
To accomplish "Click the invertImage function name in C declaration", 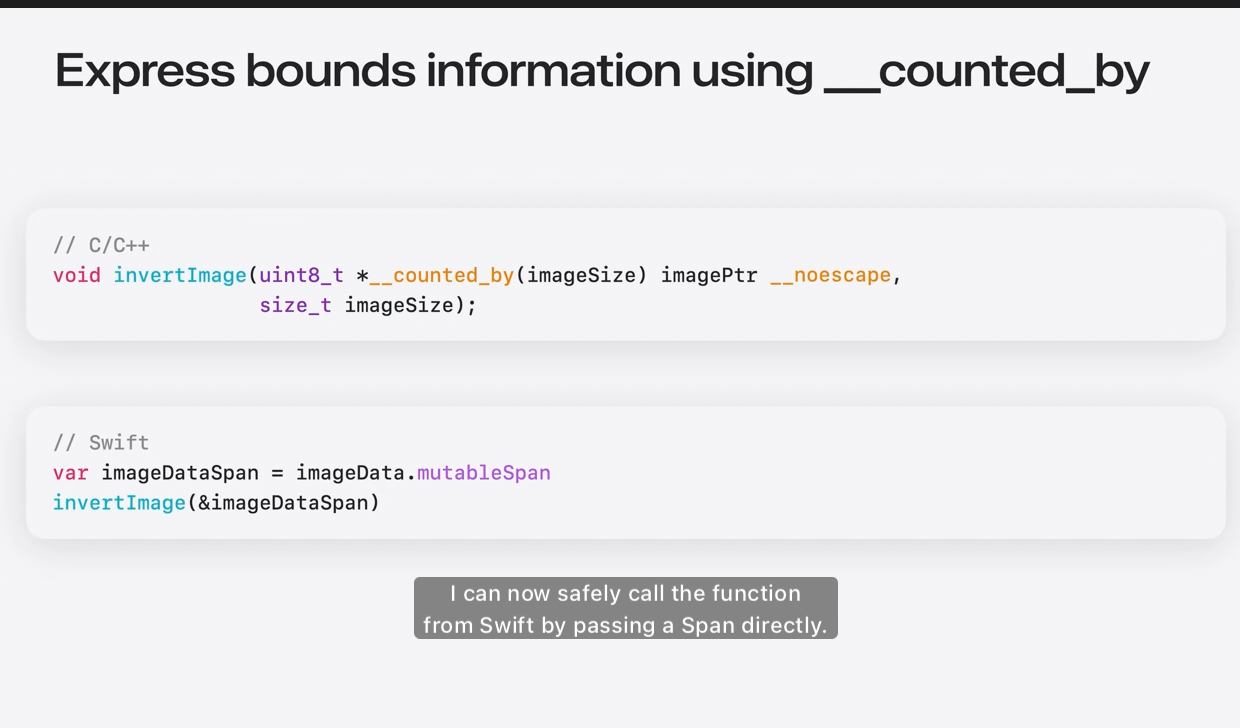I will [x=180, y=275].
